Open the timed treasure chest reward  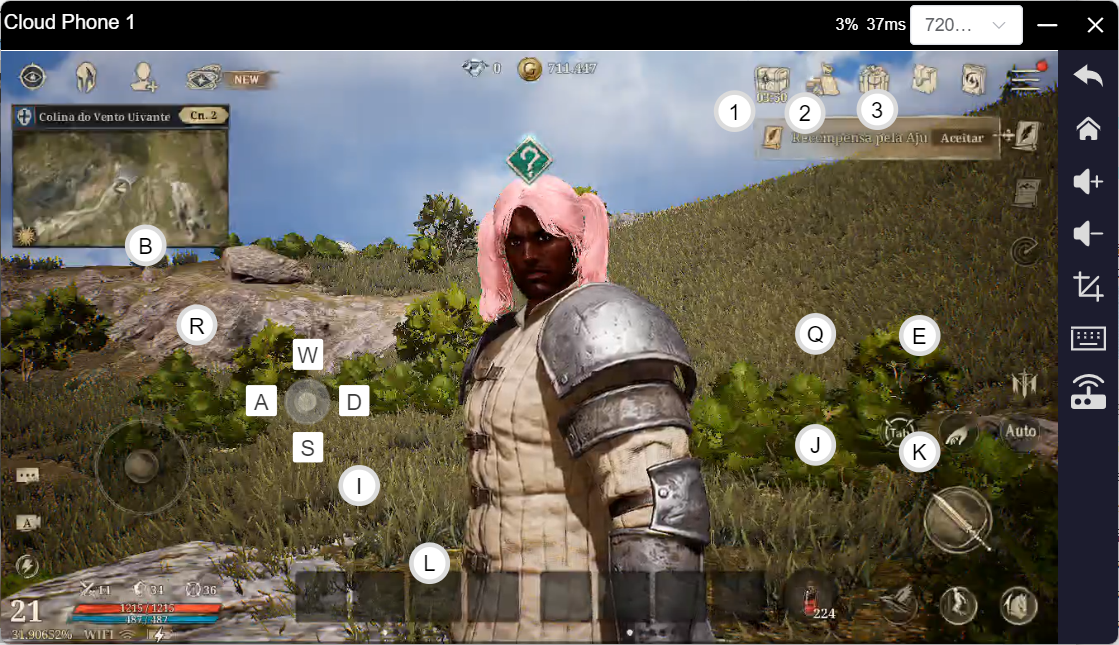pyautogui.click(x=771, y=83)
